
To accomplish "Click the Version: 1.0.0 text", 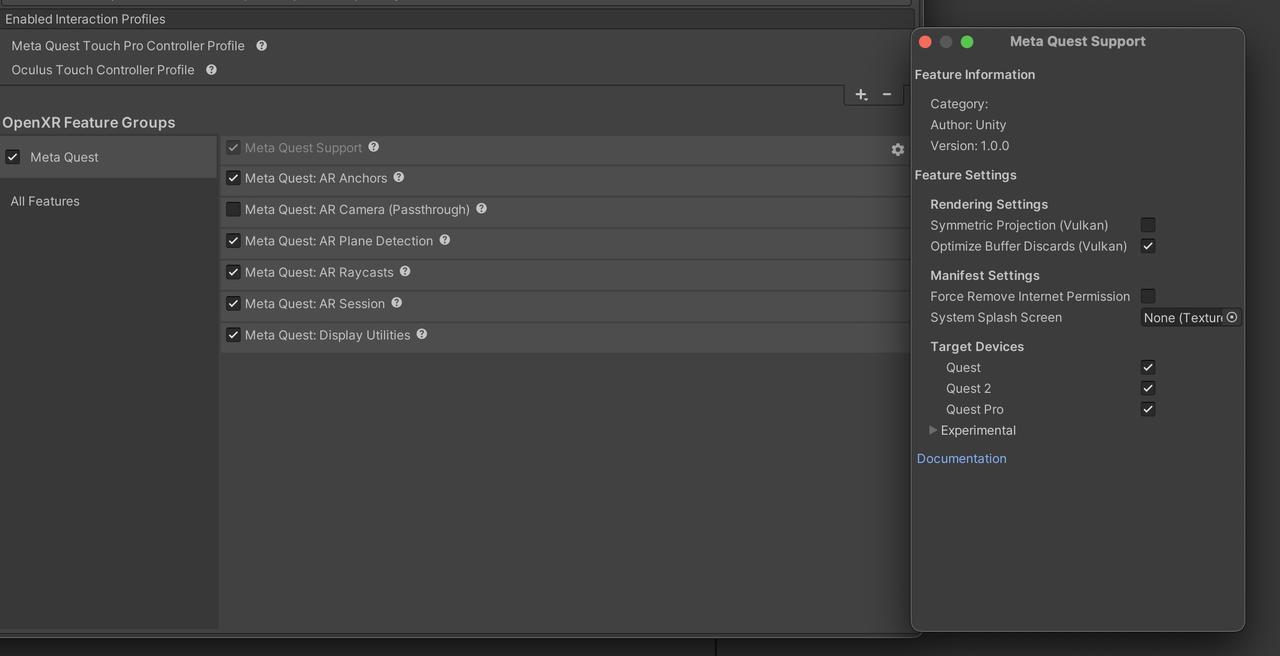I will coord(969,145).
